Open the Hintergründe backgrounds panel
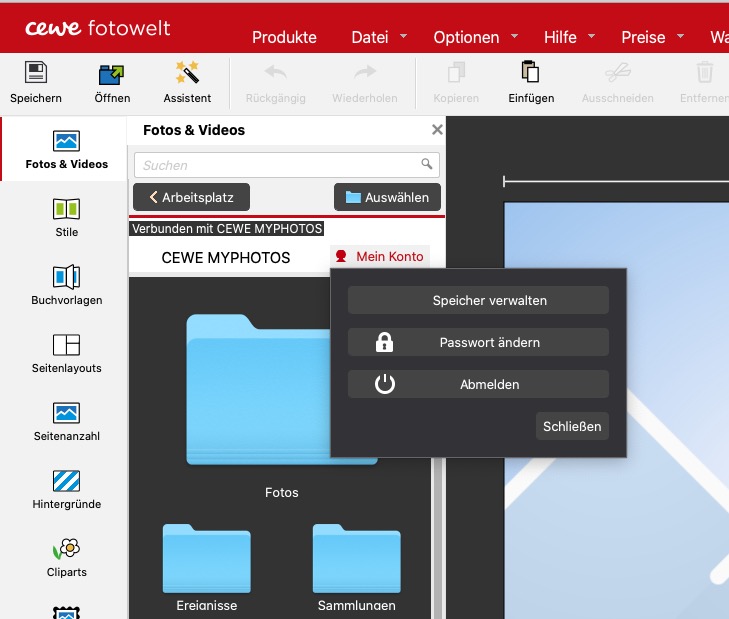This screenshot has width=729, height=619. click(x=66, y=490)
